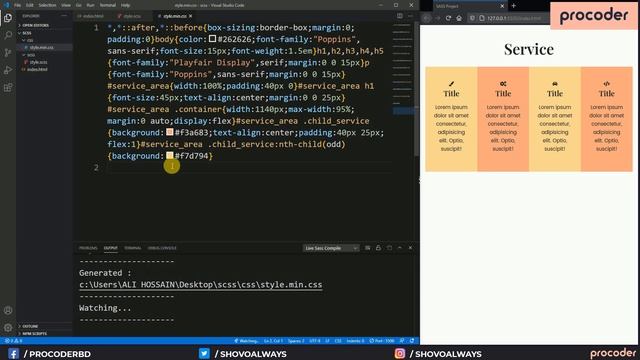Click the #262626 color swatch

pos(212,39)
